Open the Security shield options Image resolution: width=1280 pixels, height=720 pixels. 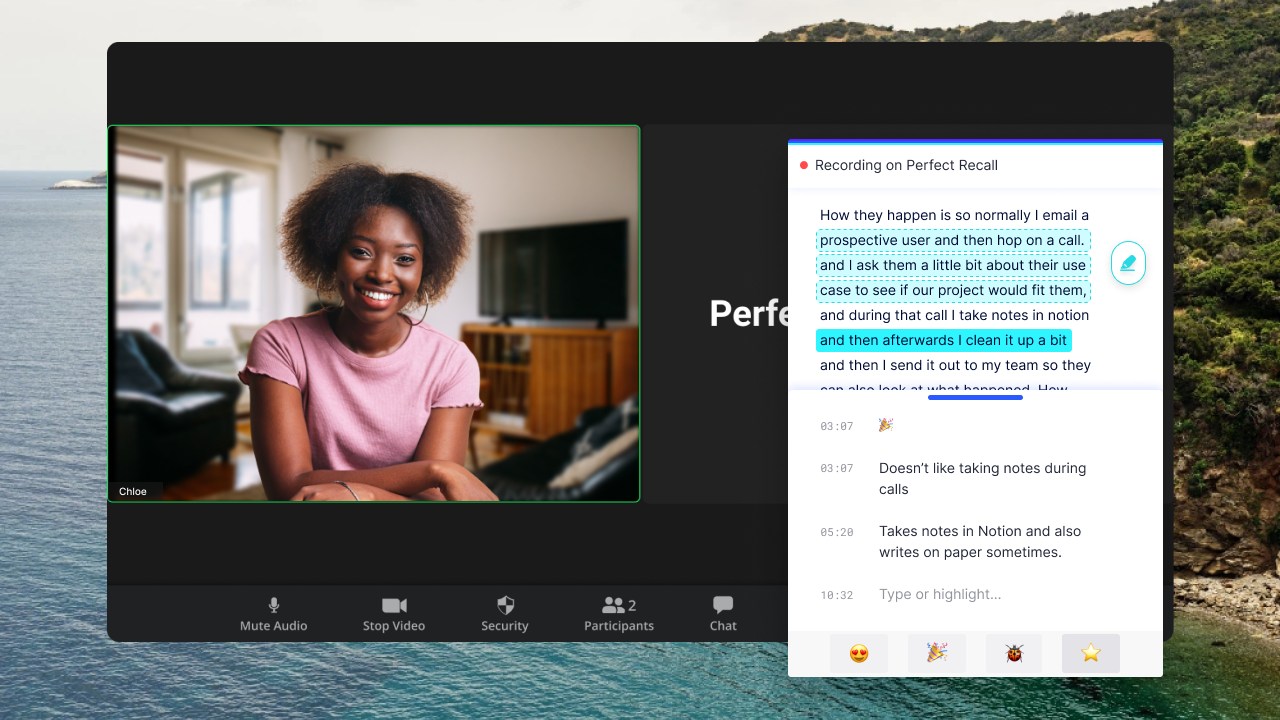coord(505,614)
